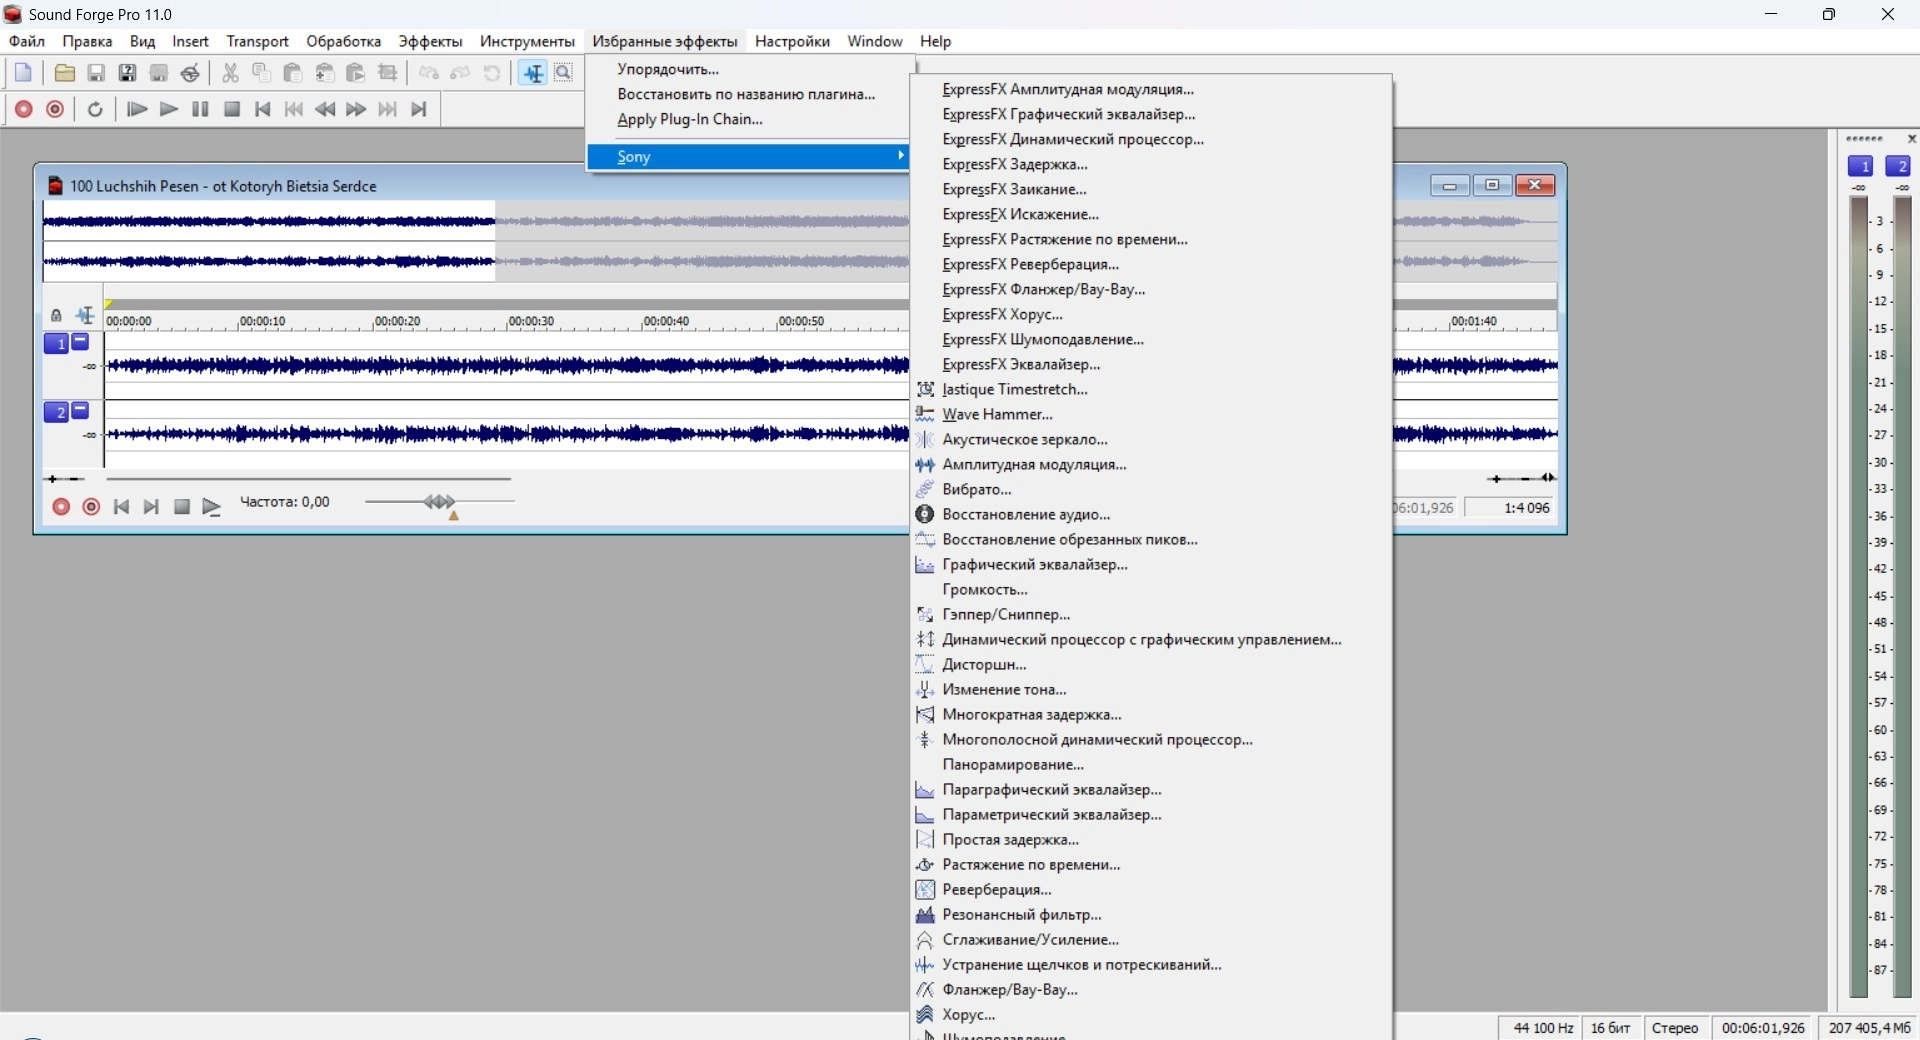This screenshot has width=1920, height=1040.
Task: Toggle loop playback in the transport bar
Action: [95, 109]
